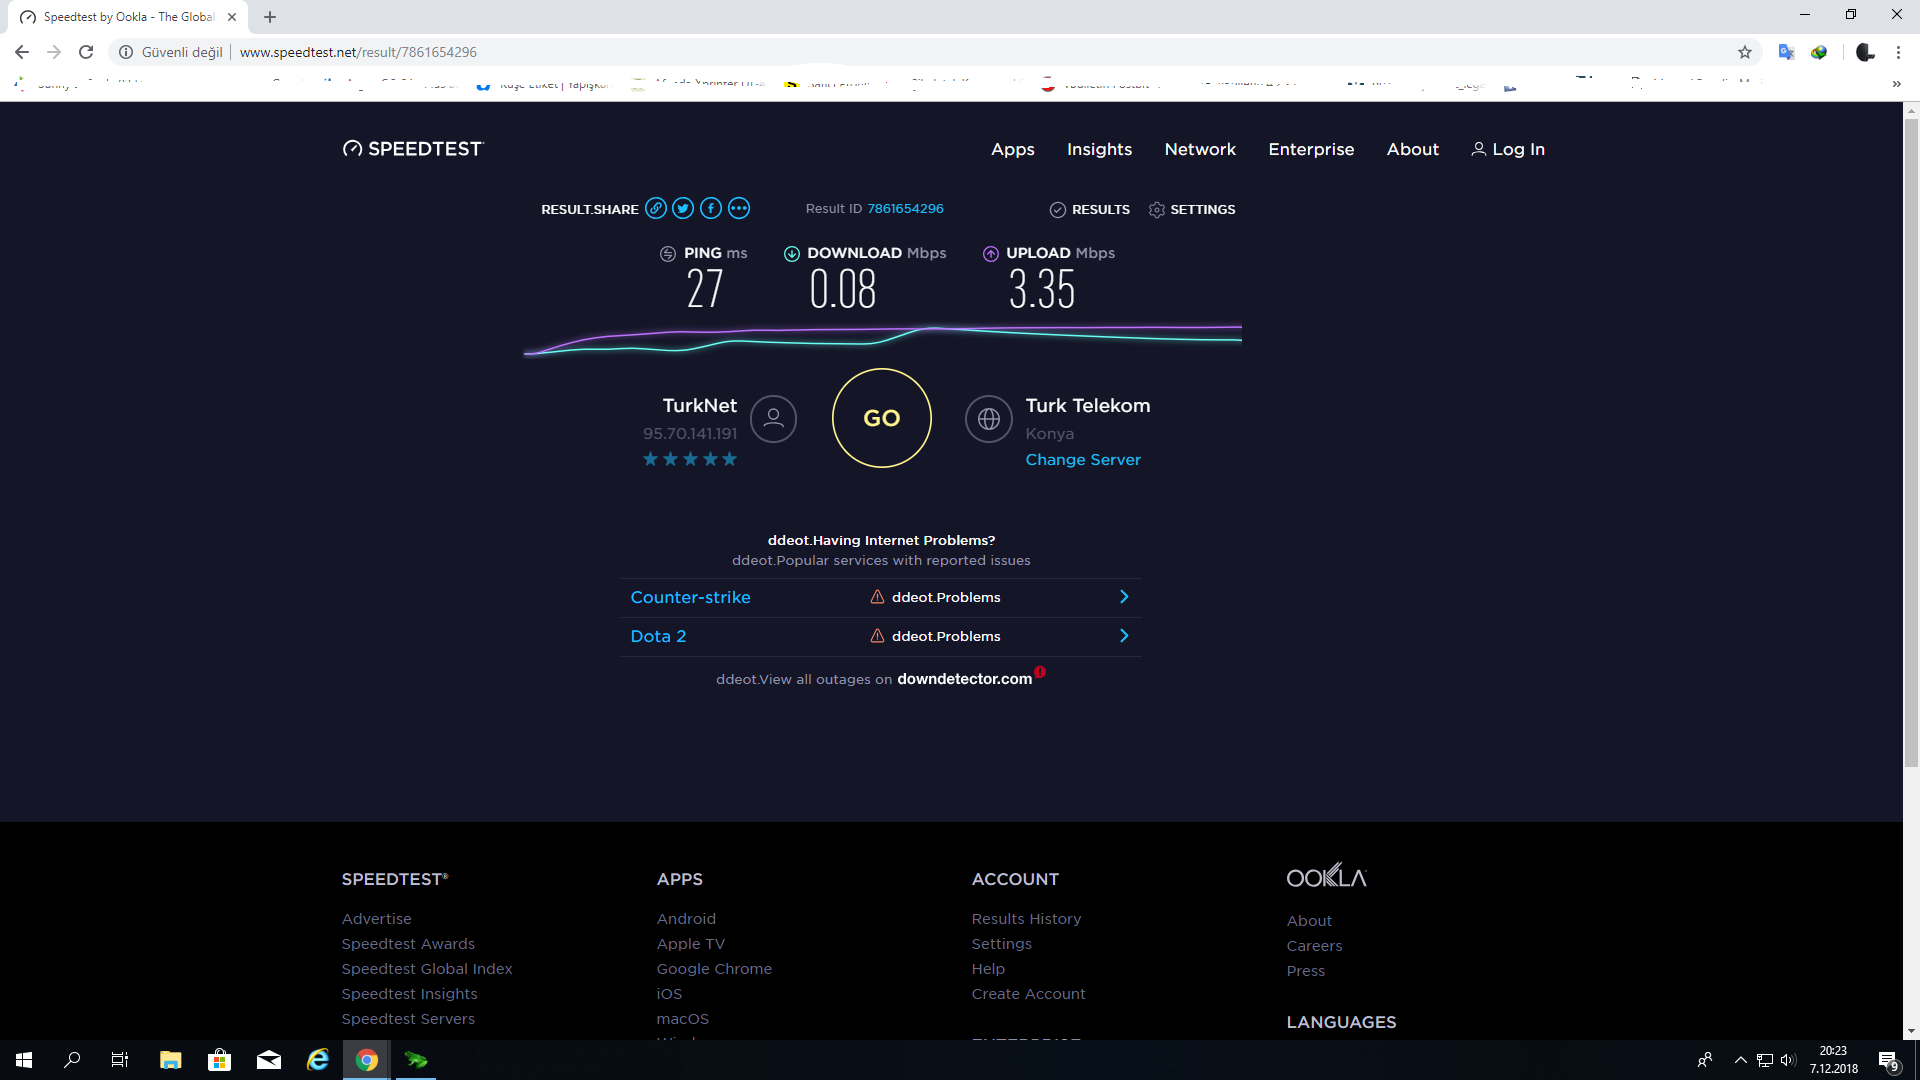Show hidden tray icons chevron
1920x1080 pixels.
pyautogui.click(x=1740, y=1060)
